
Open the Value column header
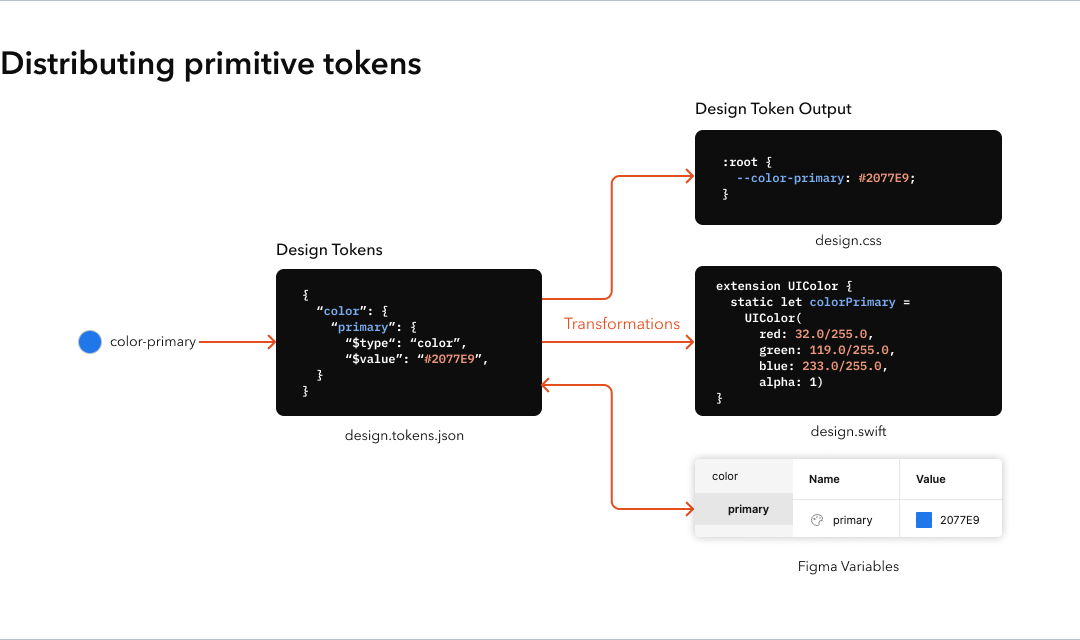[x=929, y=479]
